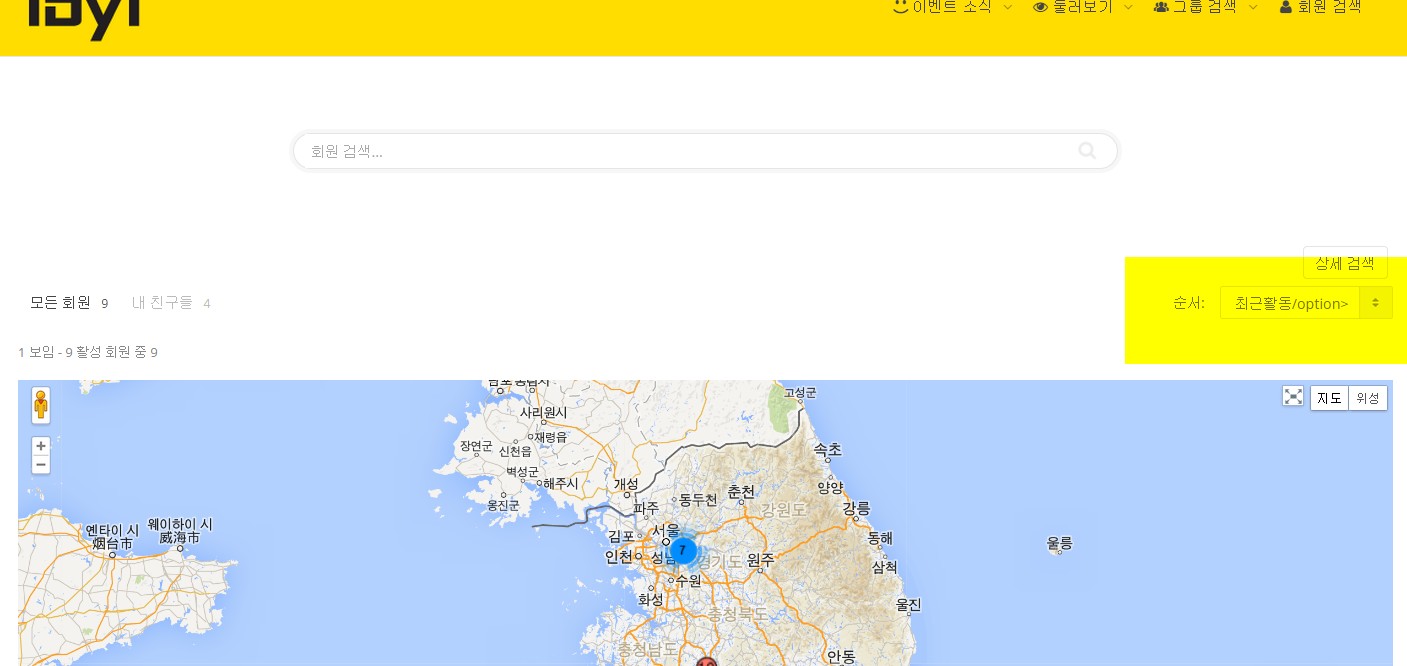
Task: Switch map to 위성 satellite view
Action: pos(1368,398)
